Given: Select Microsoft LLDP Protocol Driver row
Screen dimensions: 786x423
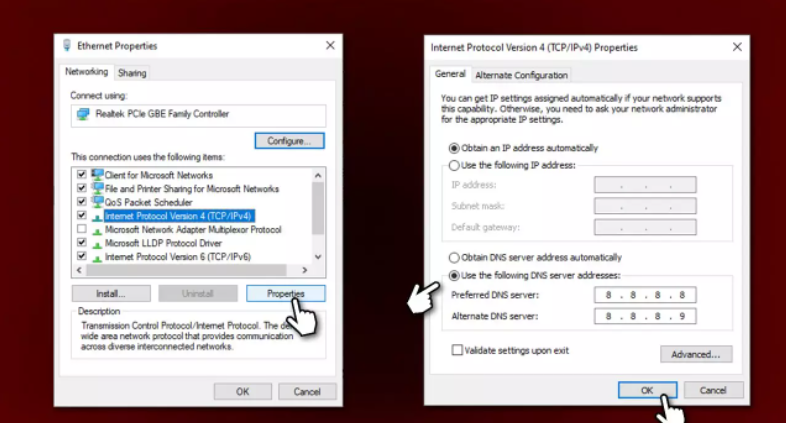Looking at the screenshot, I should tap(163, 243).
